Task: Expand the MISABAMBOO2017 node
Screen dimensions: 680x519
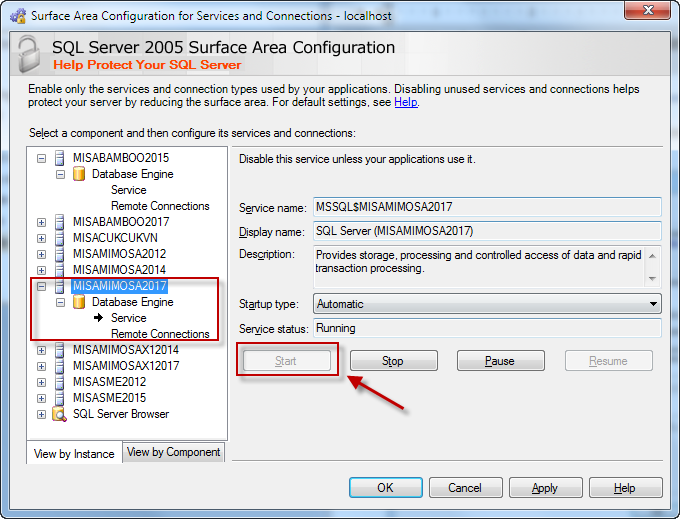Action: (x=41, y=222)
